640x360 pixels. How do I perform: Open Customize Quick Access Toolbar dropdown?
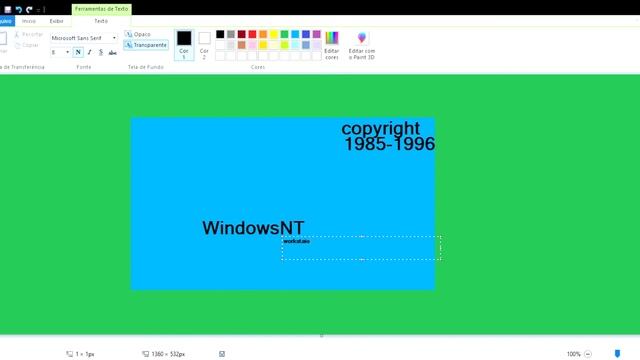[x=39, y=9]
